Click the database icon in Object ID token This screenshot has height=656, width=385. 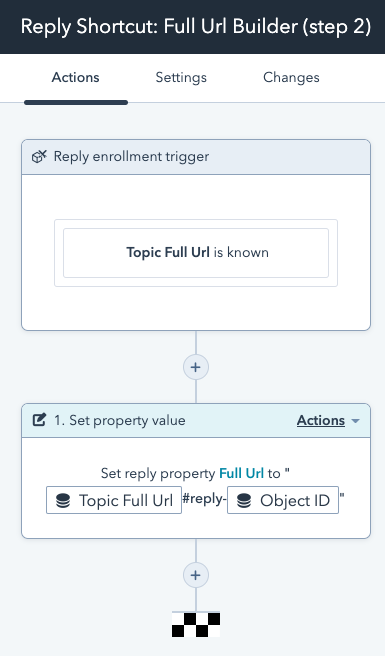244,500
